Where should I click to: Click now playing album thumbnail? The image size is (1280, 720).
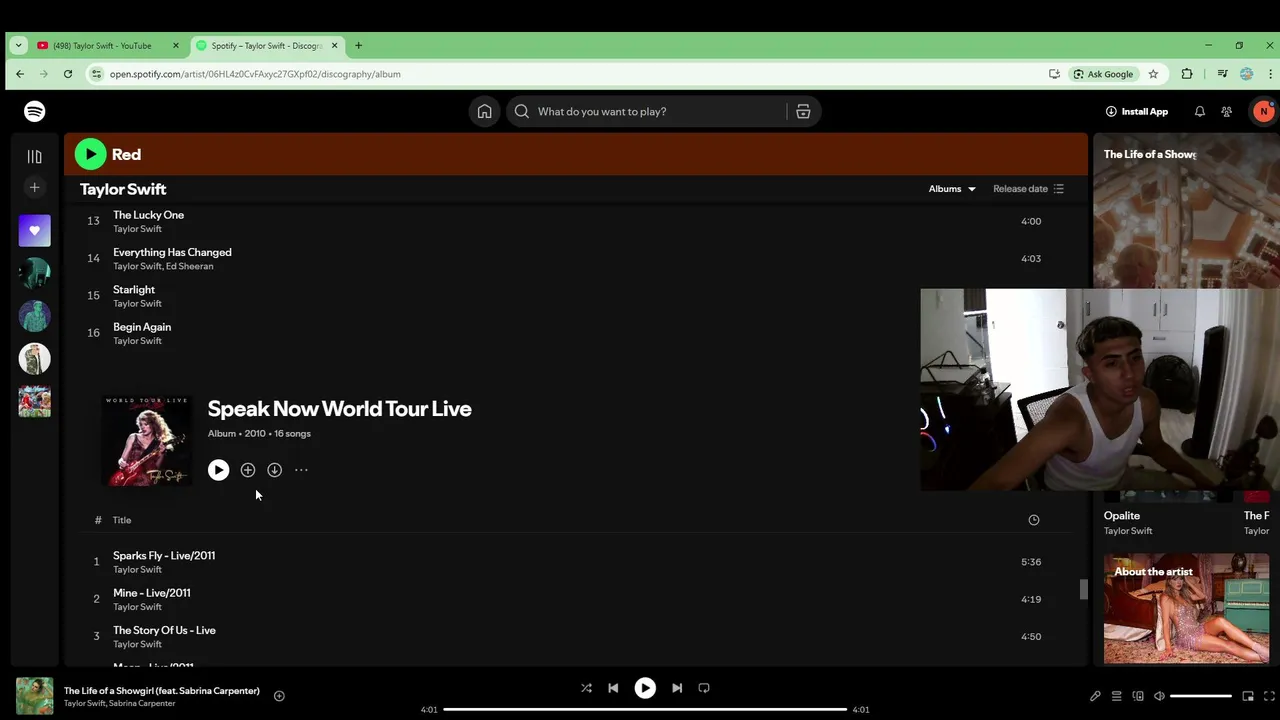click(x=35, y=696)
